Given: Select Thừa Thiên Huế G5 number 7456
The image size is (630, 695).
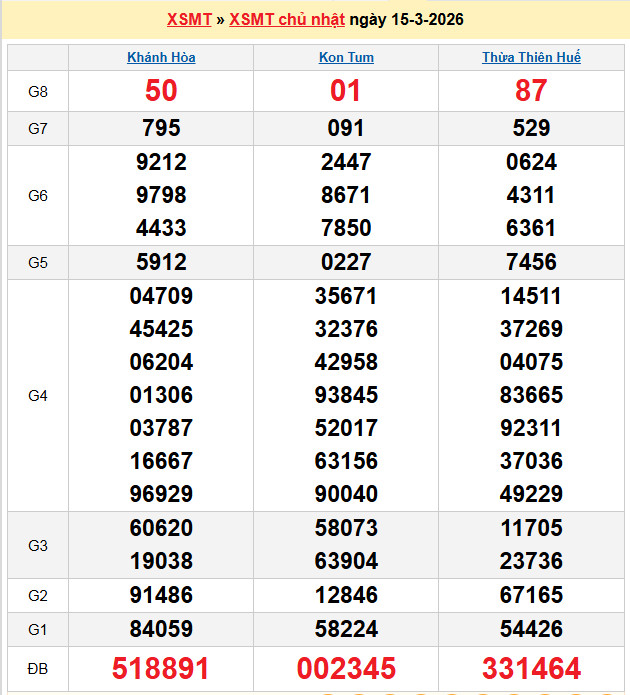Looking at the screenshot, I should pos(531,262).
